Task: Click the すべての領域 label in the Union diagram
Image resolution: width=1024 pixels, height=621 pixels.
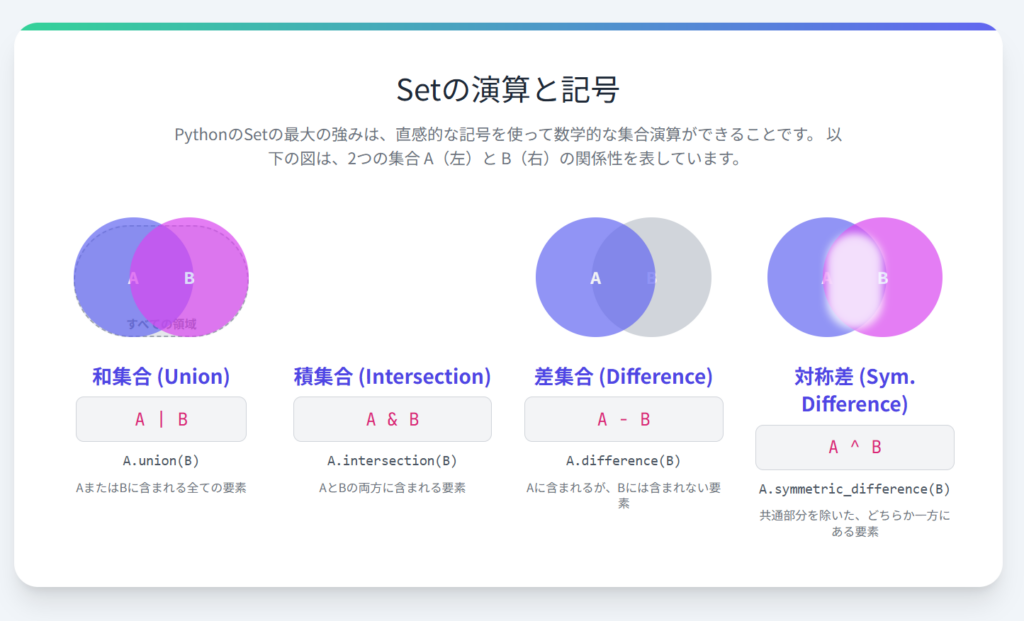Action: pos(161,324)
